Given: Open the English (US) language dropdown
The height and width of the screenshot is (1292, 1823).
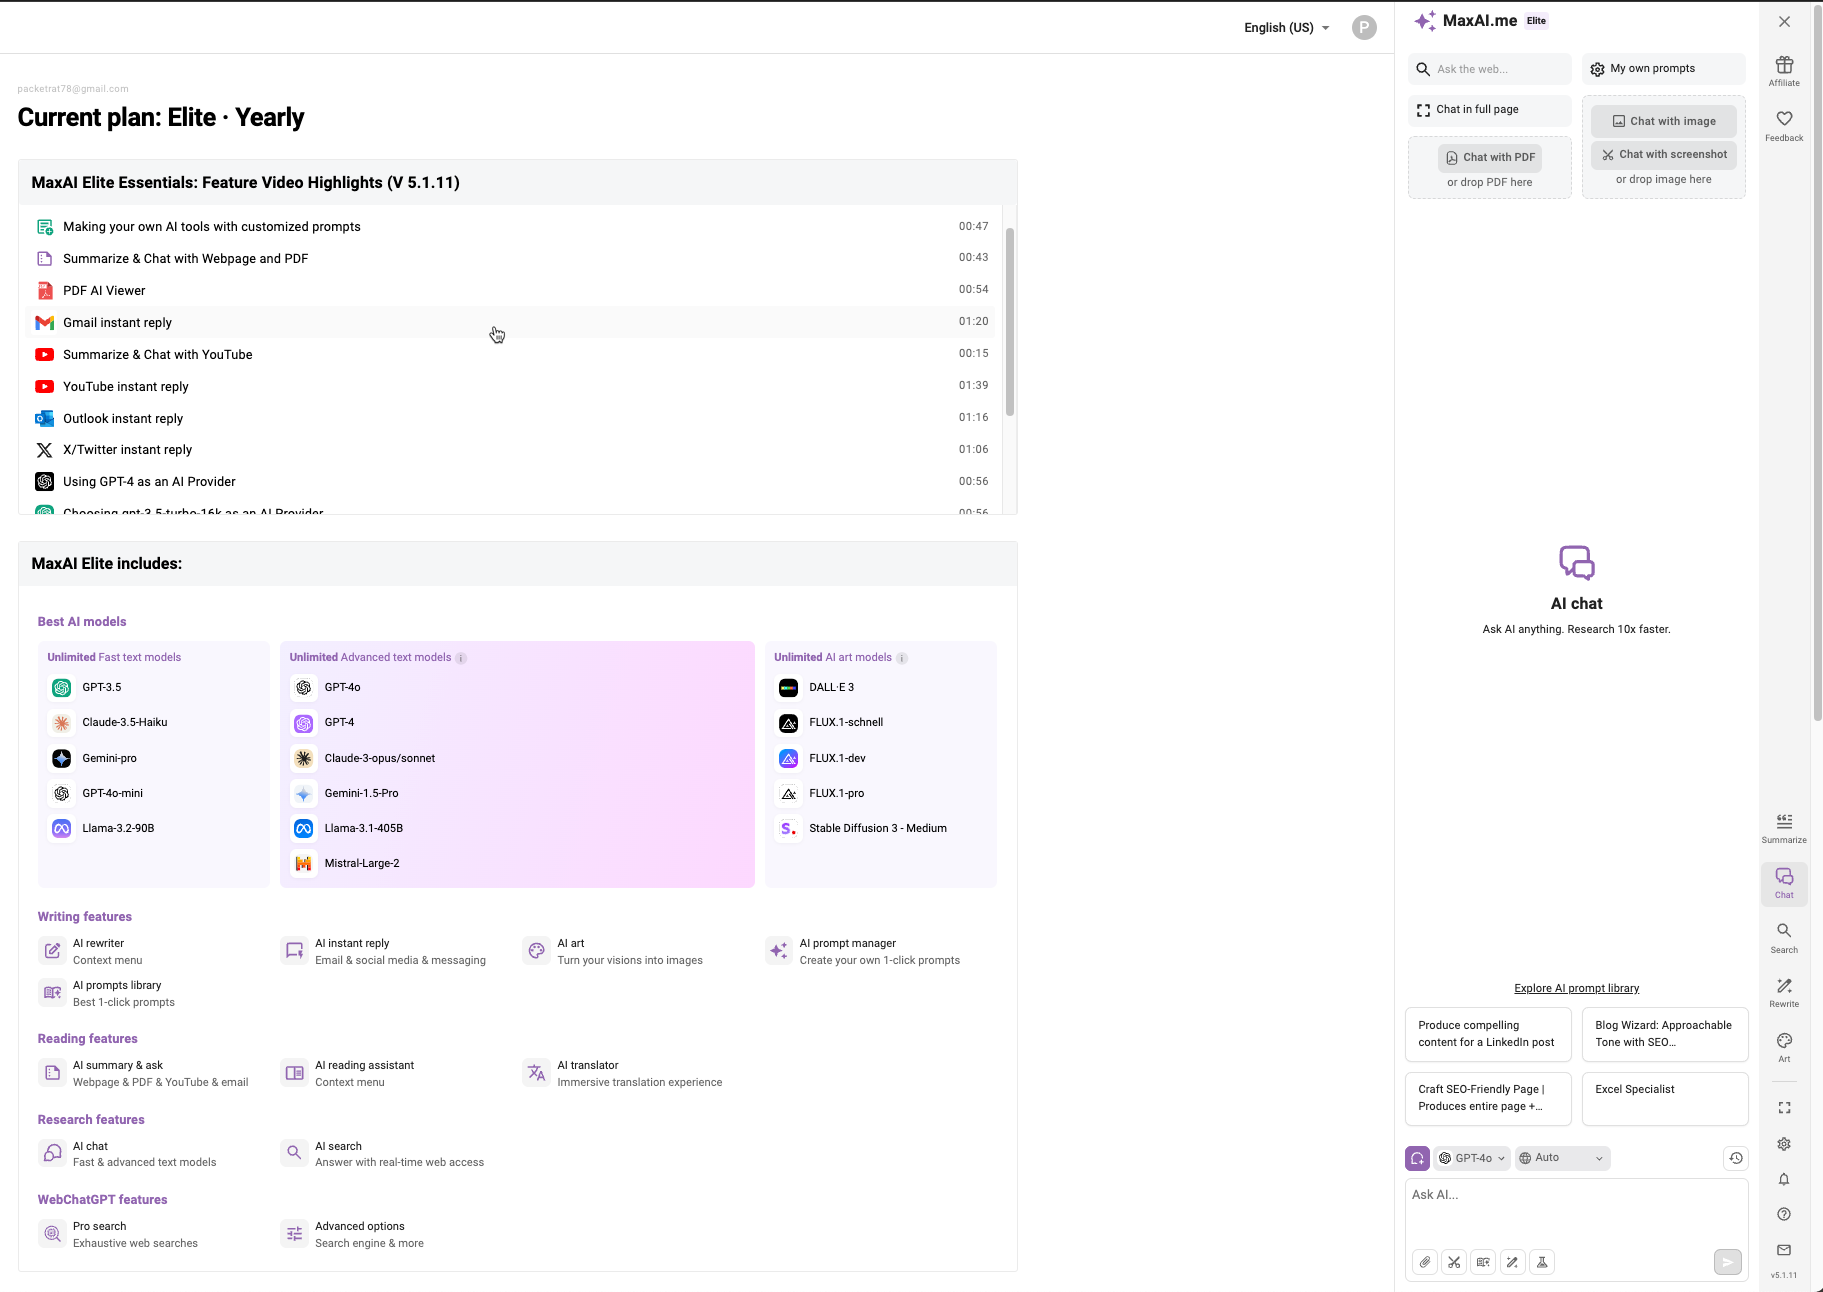Looking at the screenshot, I should pos(1287,28).
